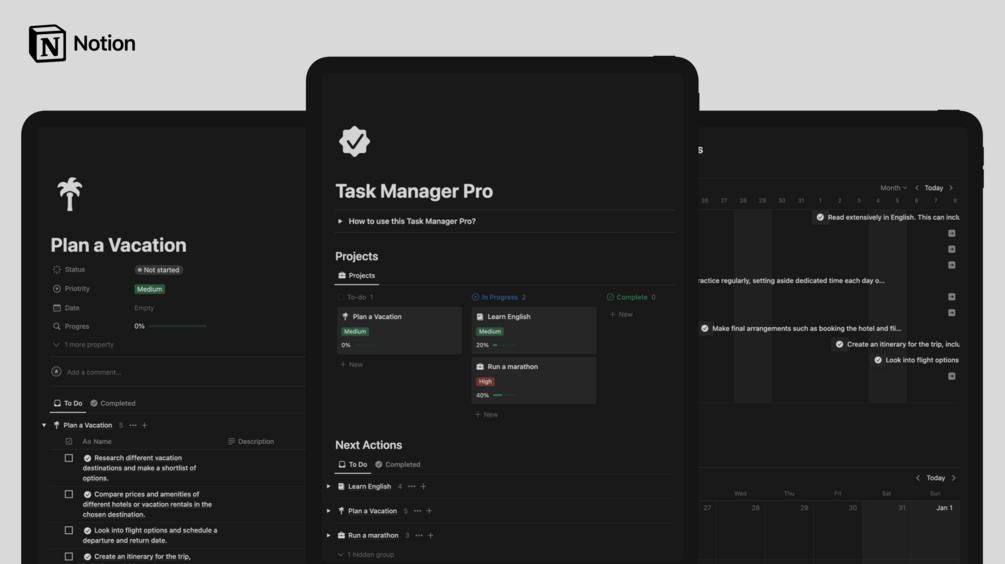Open the Run a marathon project card
Image resolution: width=1005 pixels, height=564 pixels.
coord(534,381)
